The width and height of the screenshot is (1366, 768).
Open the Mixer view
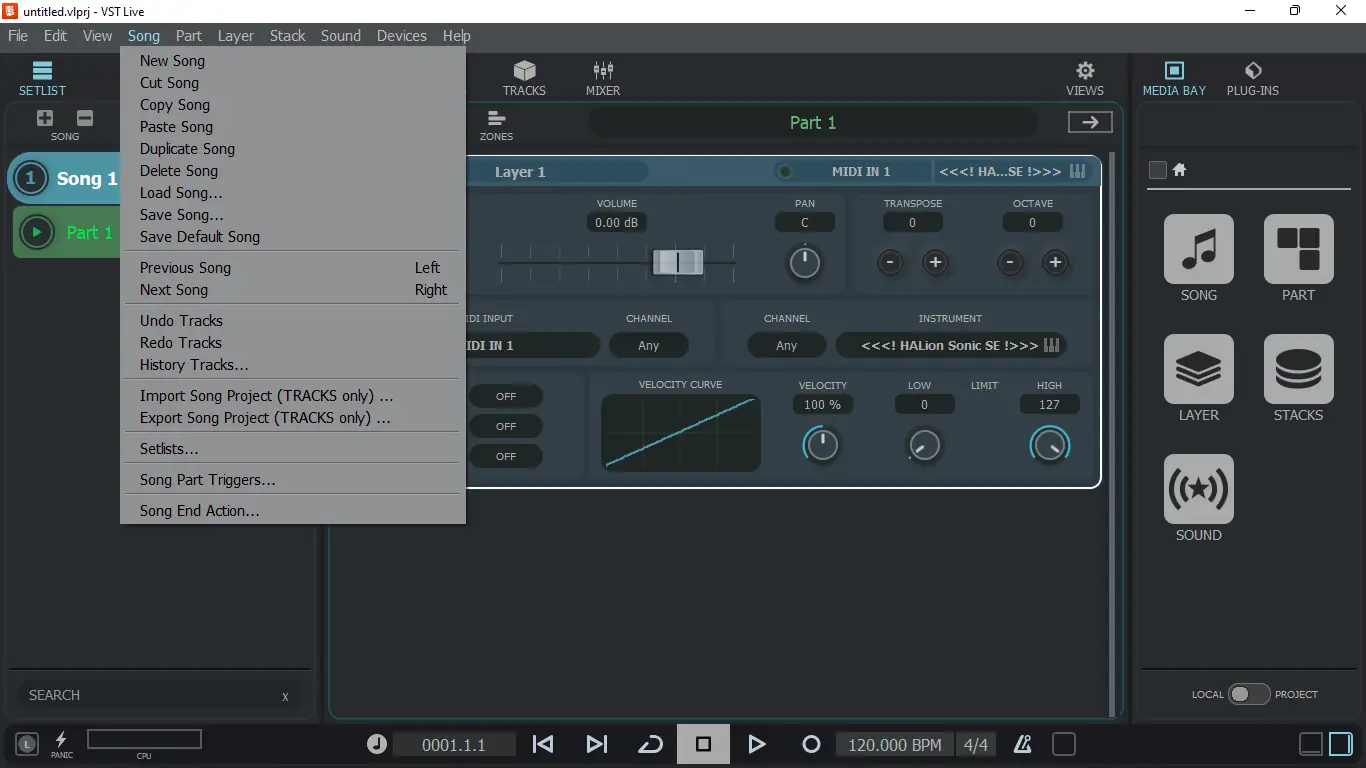point(603,78)
